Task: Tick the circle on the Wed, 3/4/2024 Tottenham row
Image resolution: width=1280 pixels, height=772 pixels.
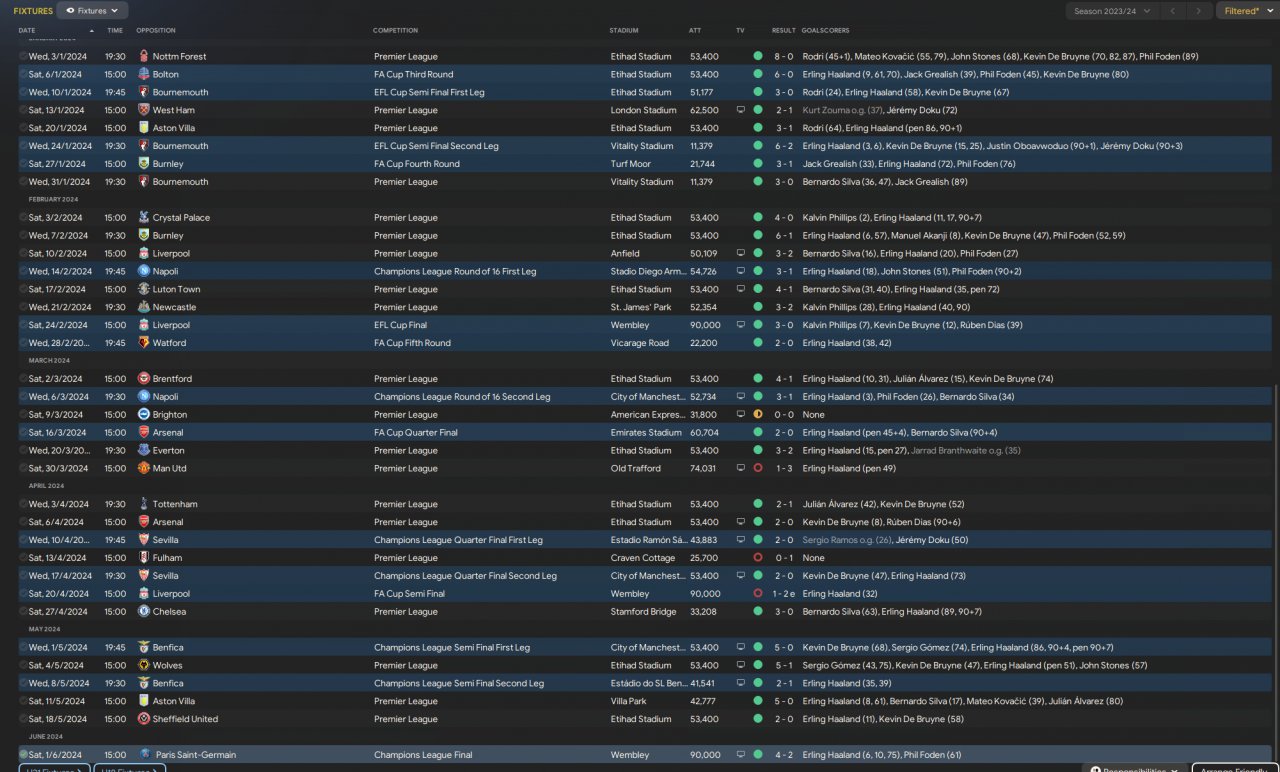Action: (x=23, y=505)
